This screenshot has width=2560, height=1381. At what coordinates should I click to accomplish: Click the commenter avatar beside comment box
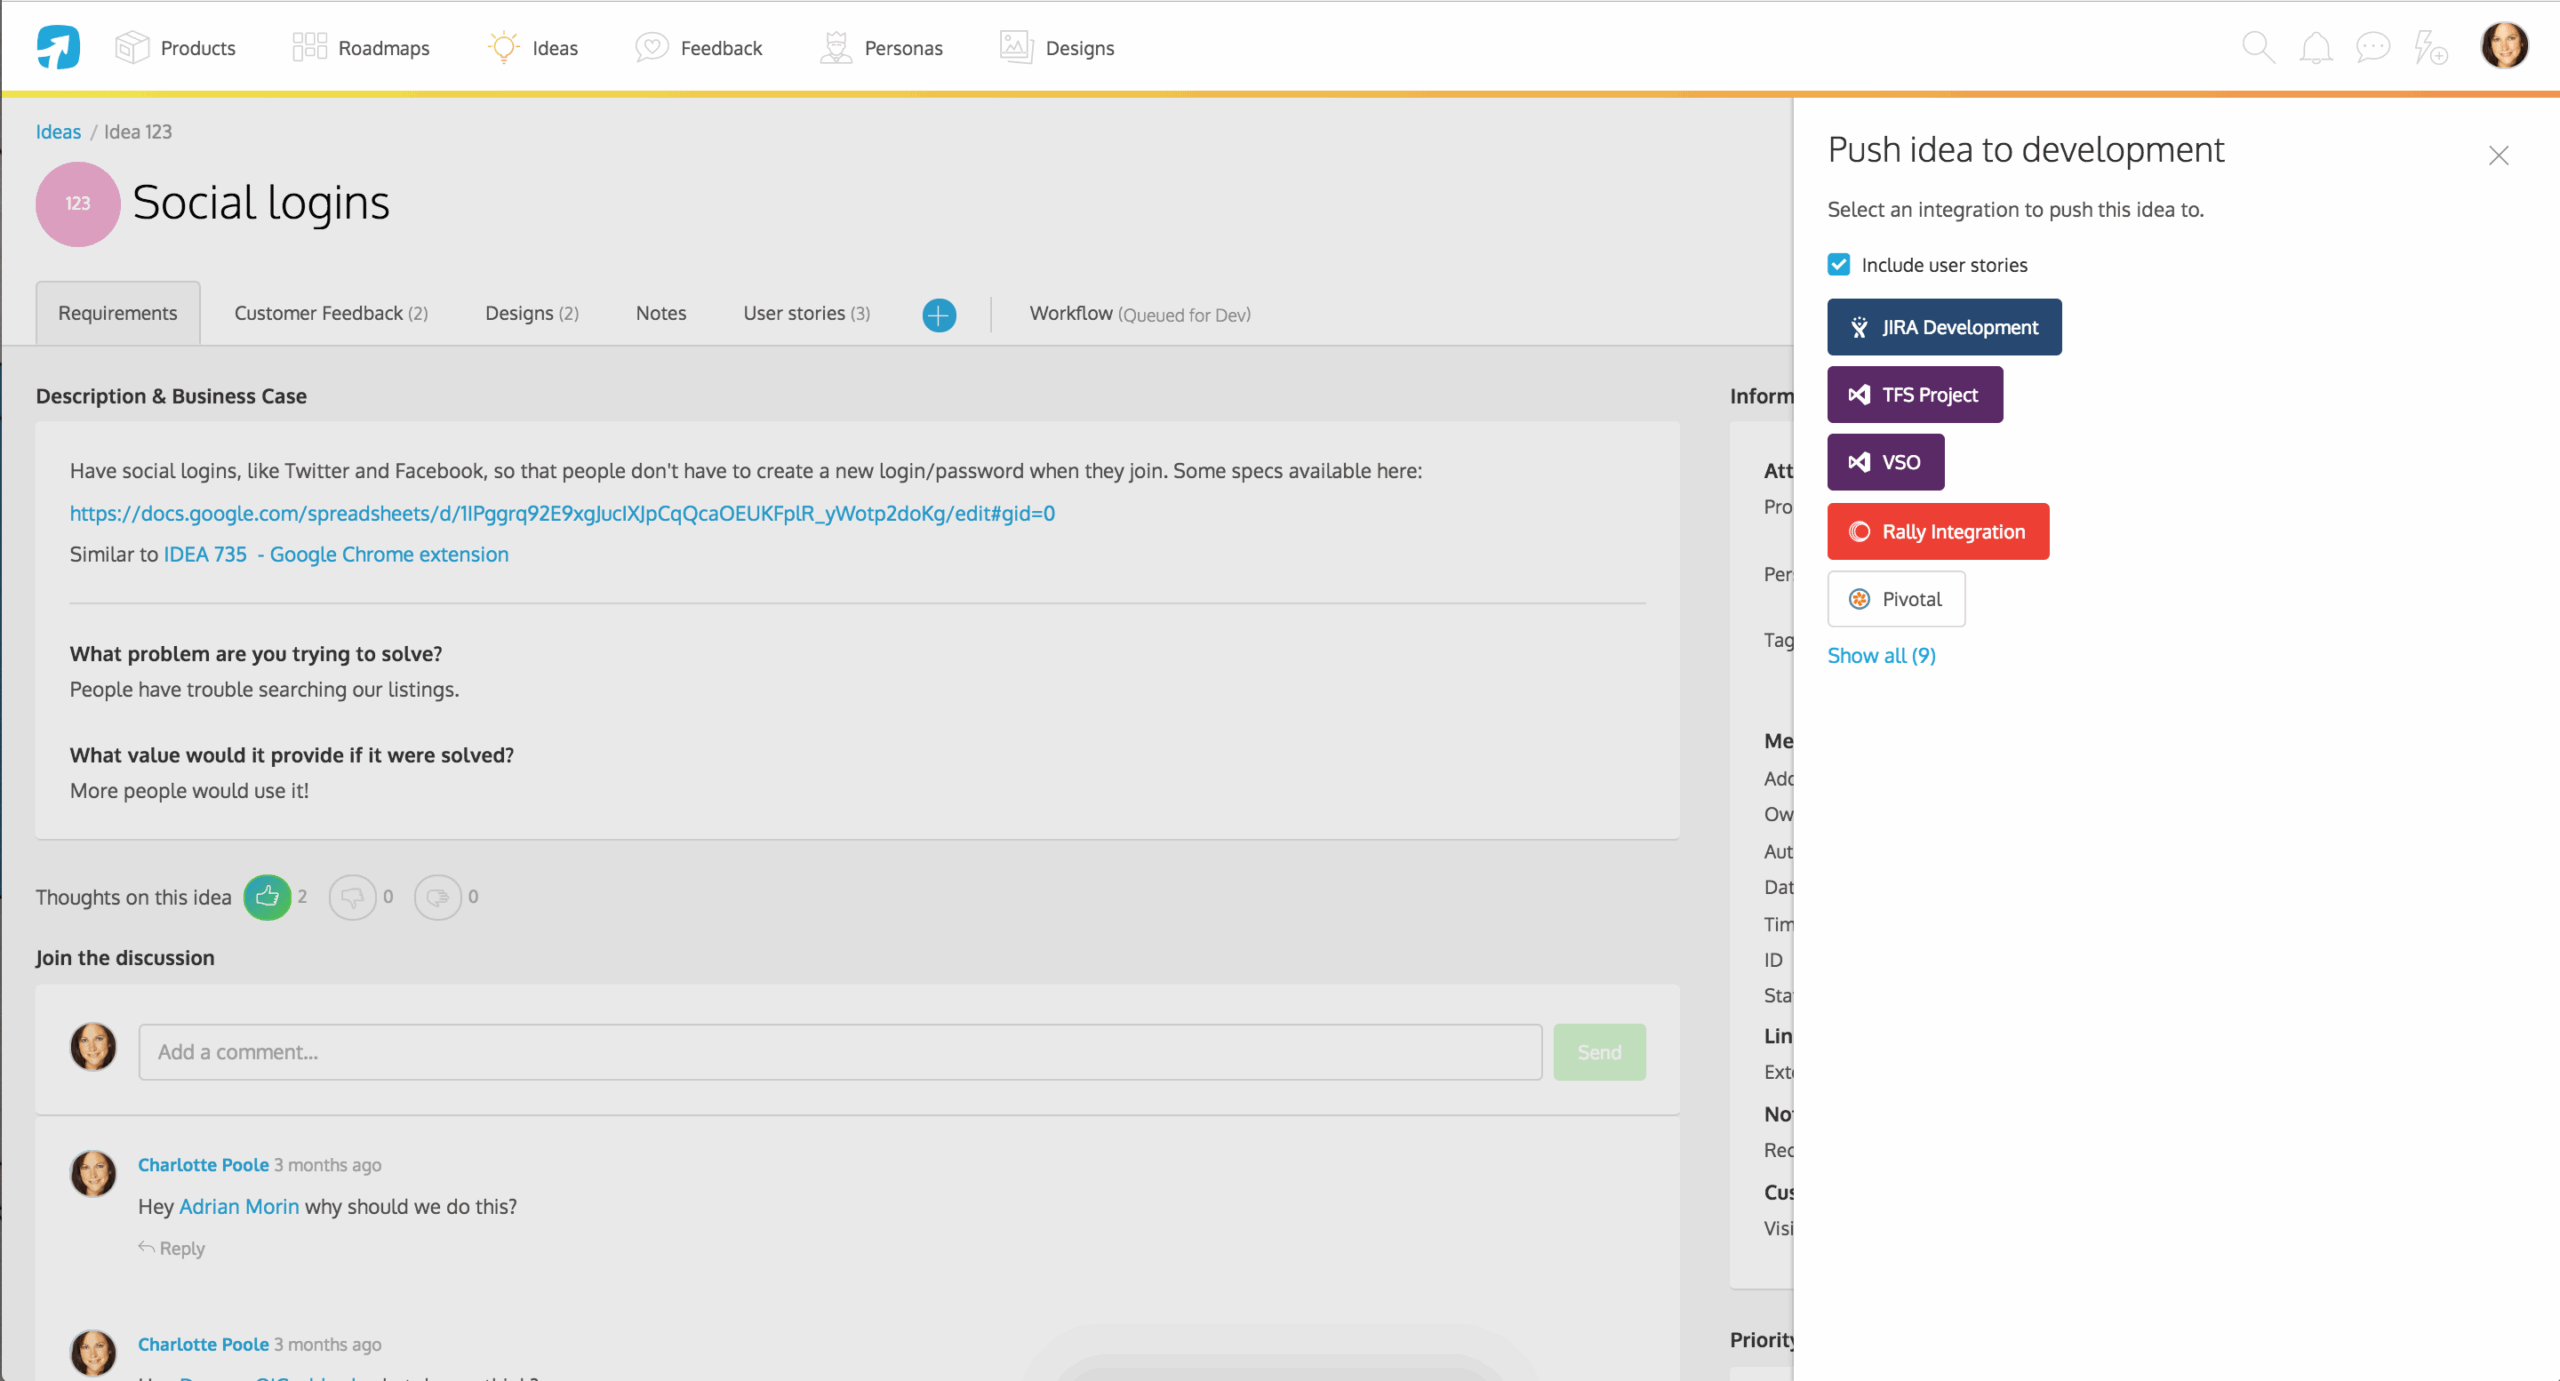click(x=93, y=1047)
